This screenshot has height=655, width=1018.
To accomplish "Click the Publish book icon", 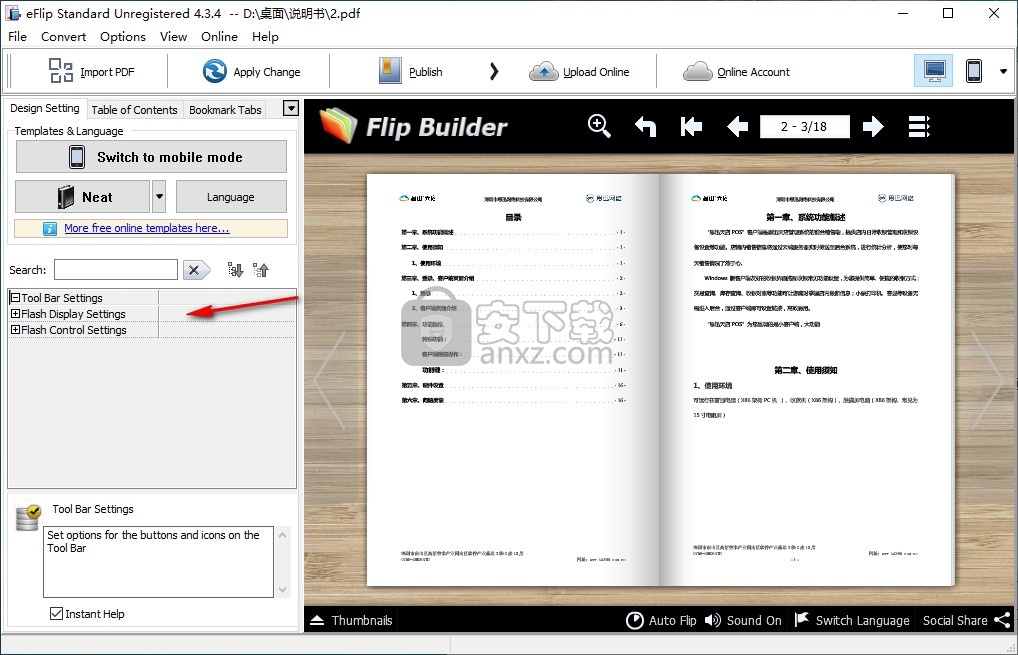I will coord(390,71).
